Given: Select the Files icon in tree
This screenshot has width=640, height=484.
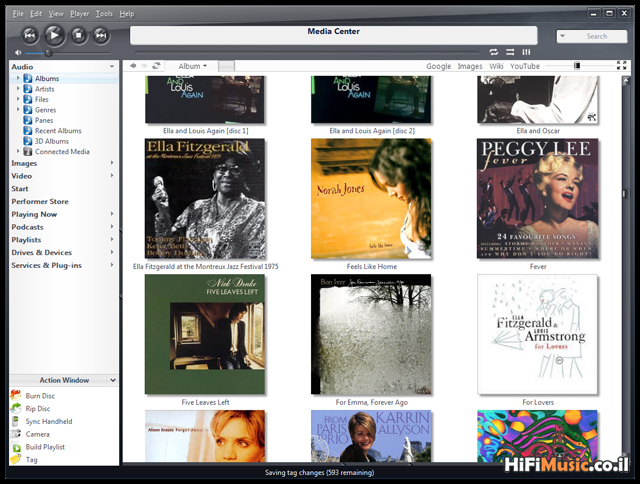Looking at the screenshot, I should tap(28, 99).
